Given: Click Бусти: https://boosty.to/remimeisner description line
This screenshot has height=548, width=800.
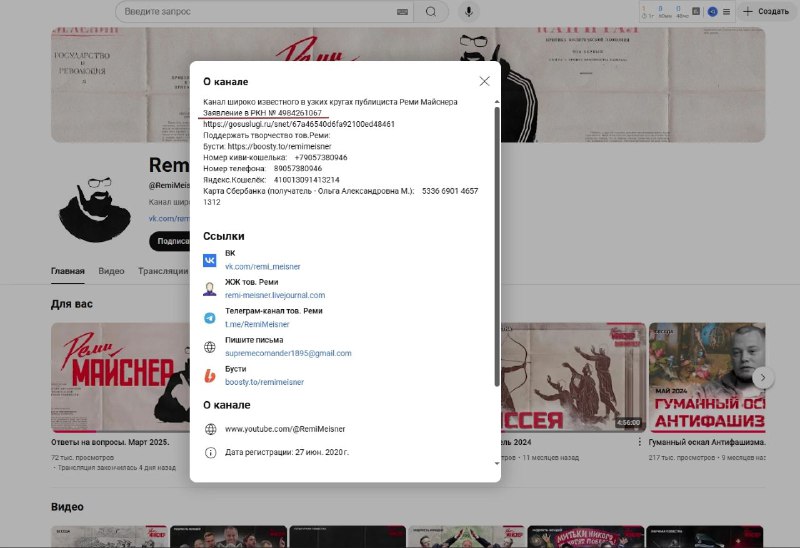Looking at the screenshot, I should tap(267, 146).
